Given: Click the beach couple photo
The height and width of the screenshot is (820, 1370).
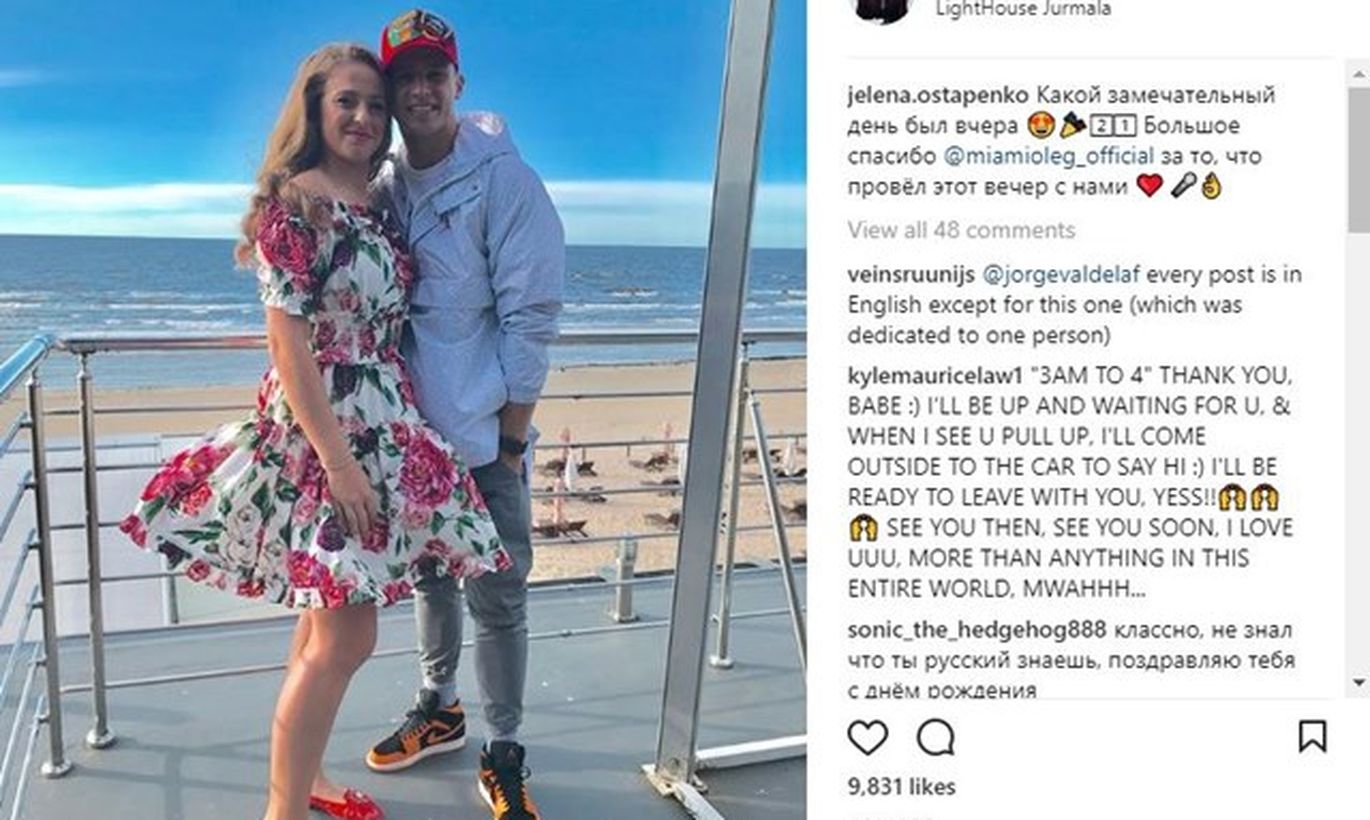Looking at the screenshot, I should [x=403, y=410].
